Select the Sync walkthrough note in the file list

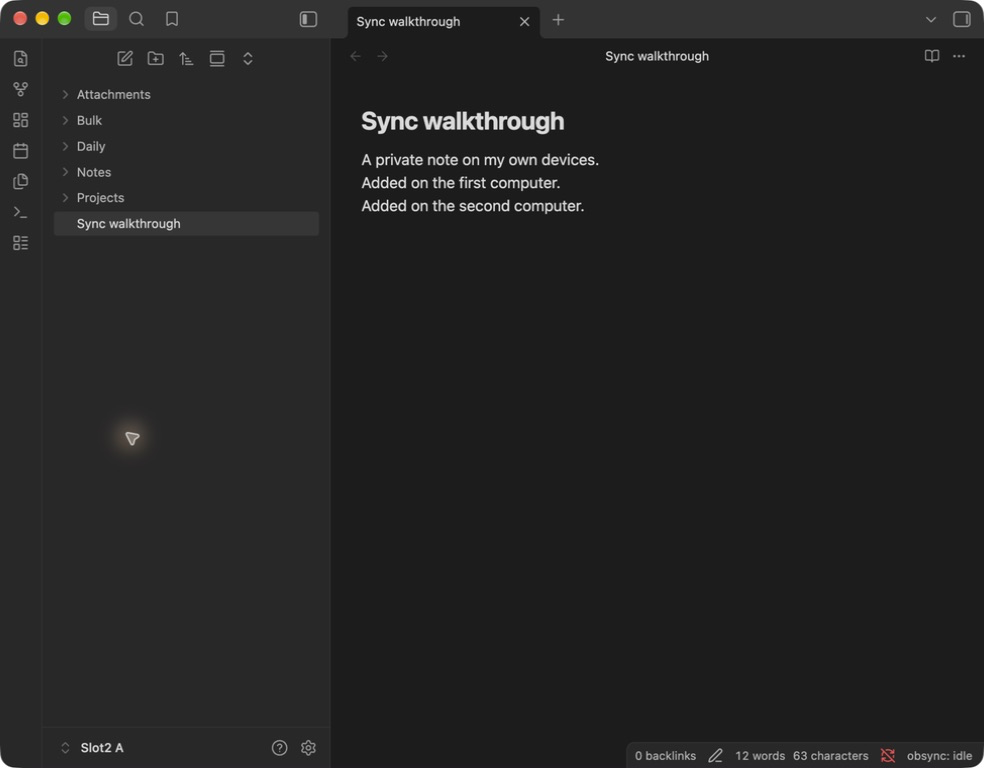[x=186, y=224]
